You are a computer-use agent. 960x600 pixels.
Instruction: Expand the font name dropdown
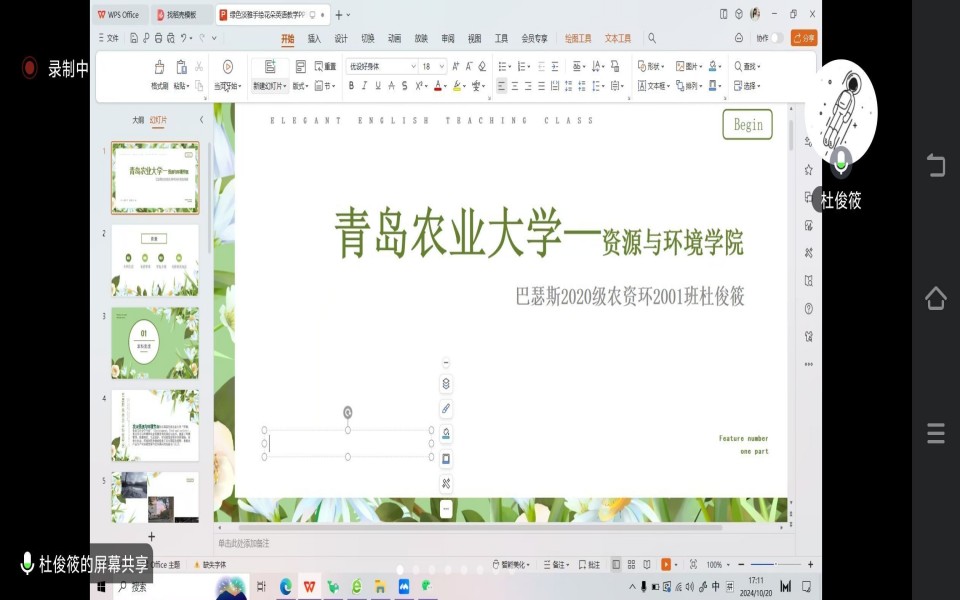point(413,66)
